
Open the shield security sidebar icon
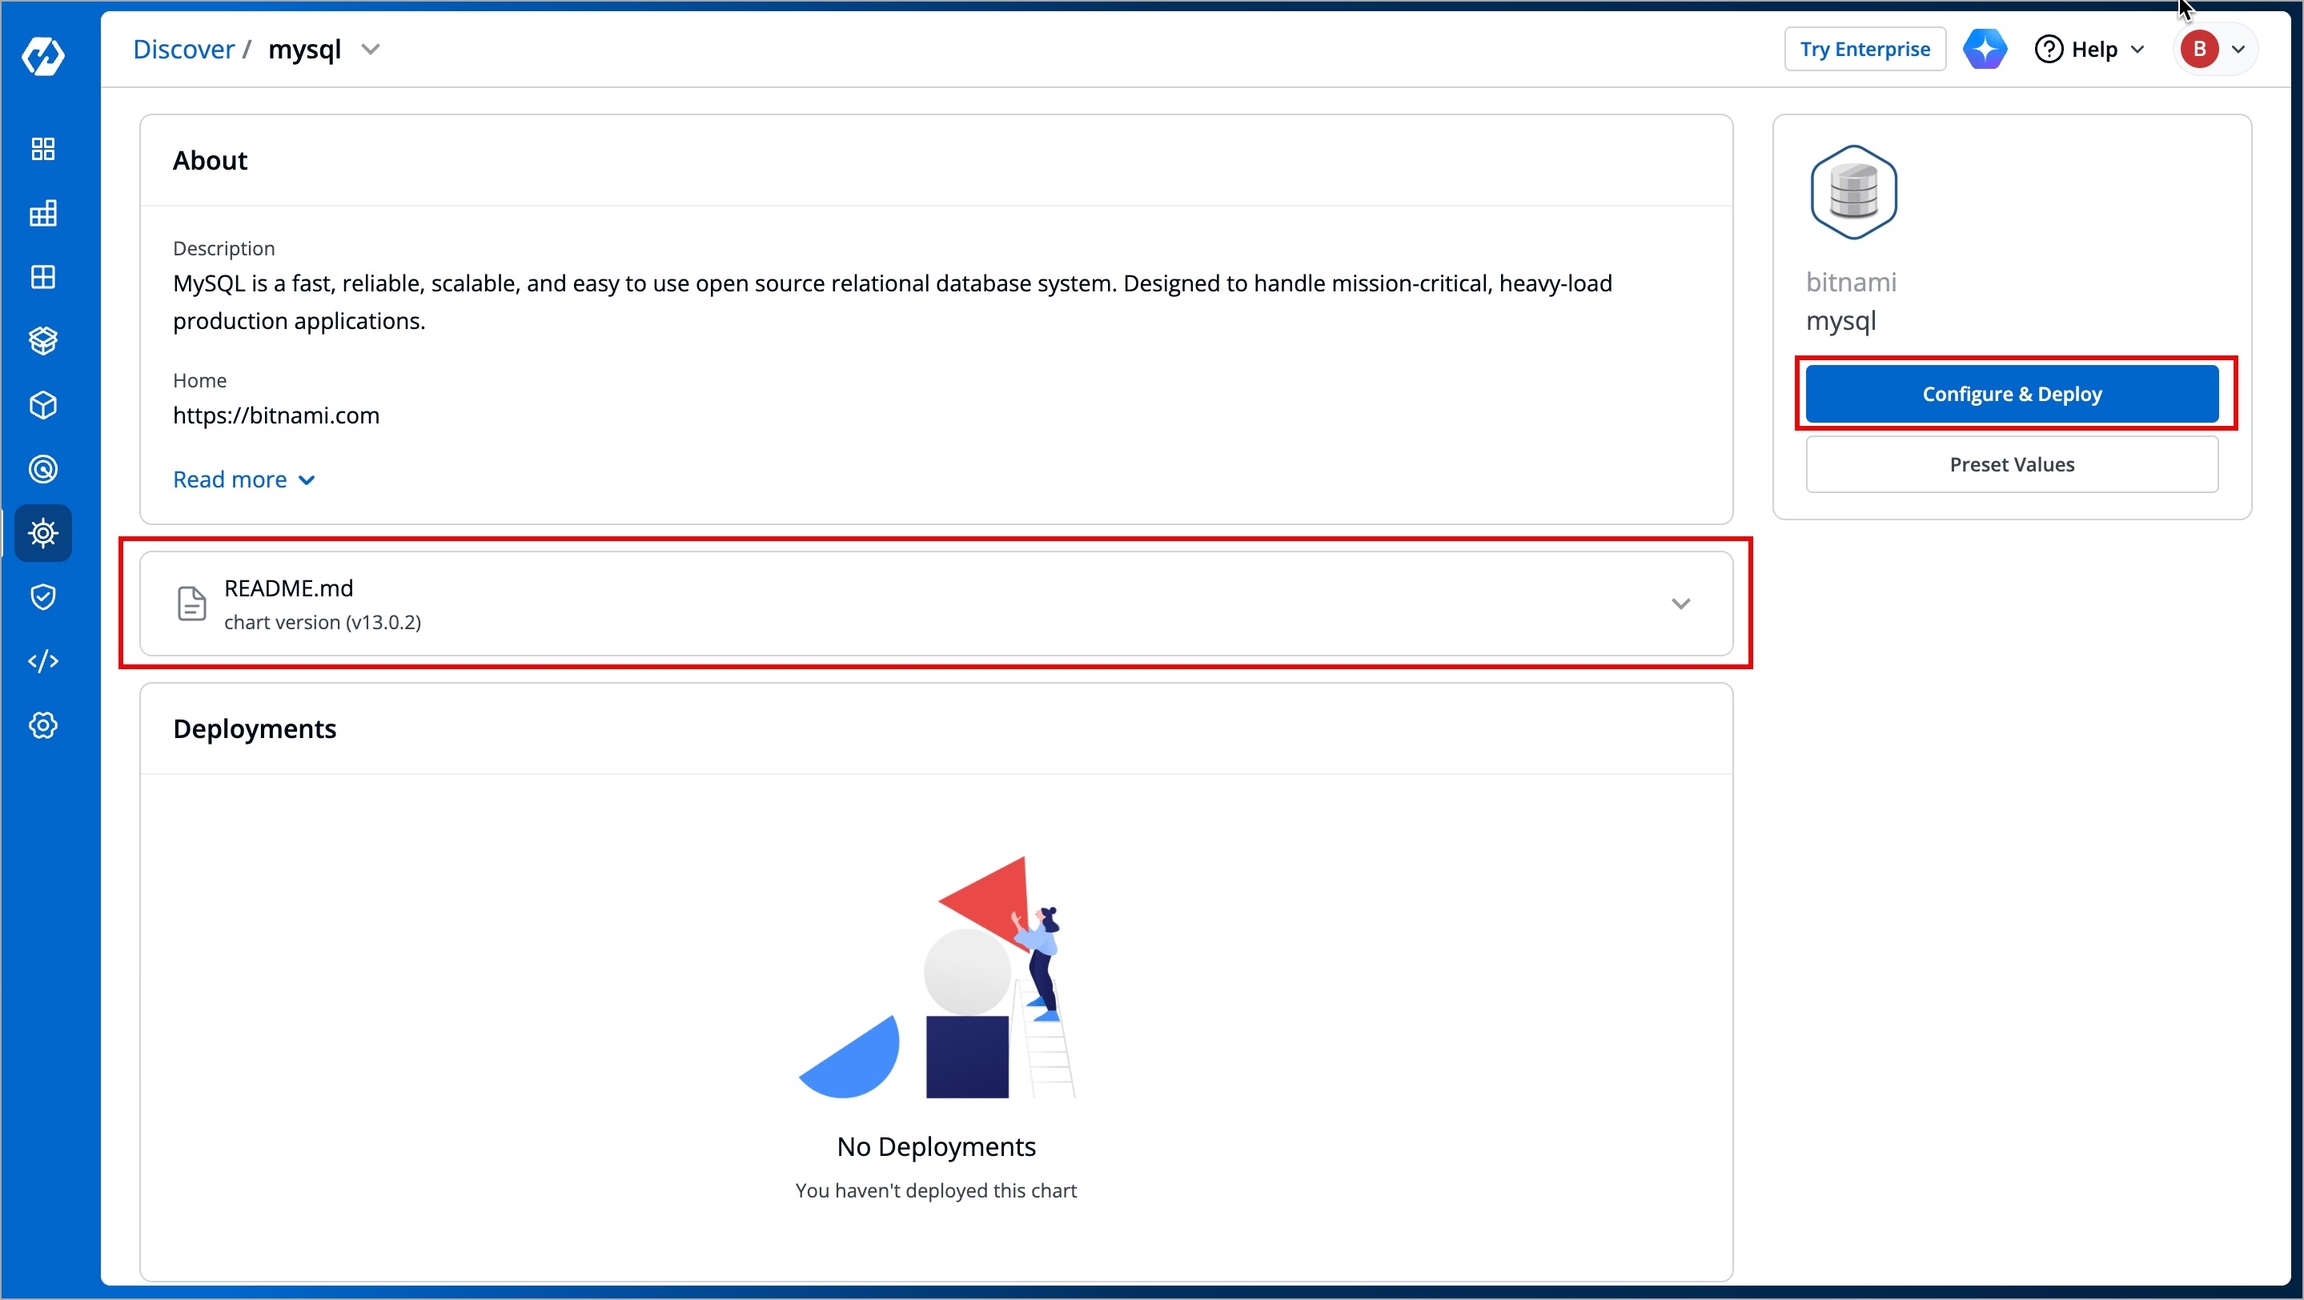pos(43,597)
